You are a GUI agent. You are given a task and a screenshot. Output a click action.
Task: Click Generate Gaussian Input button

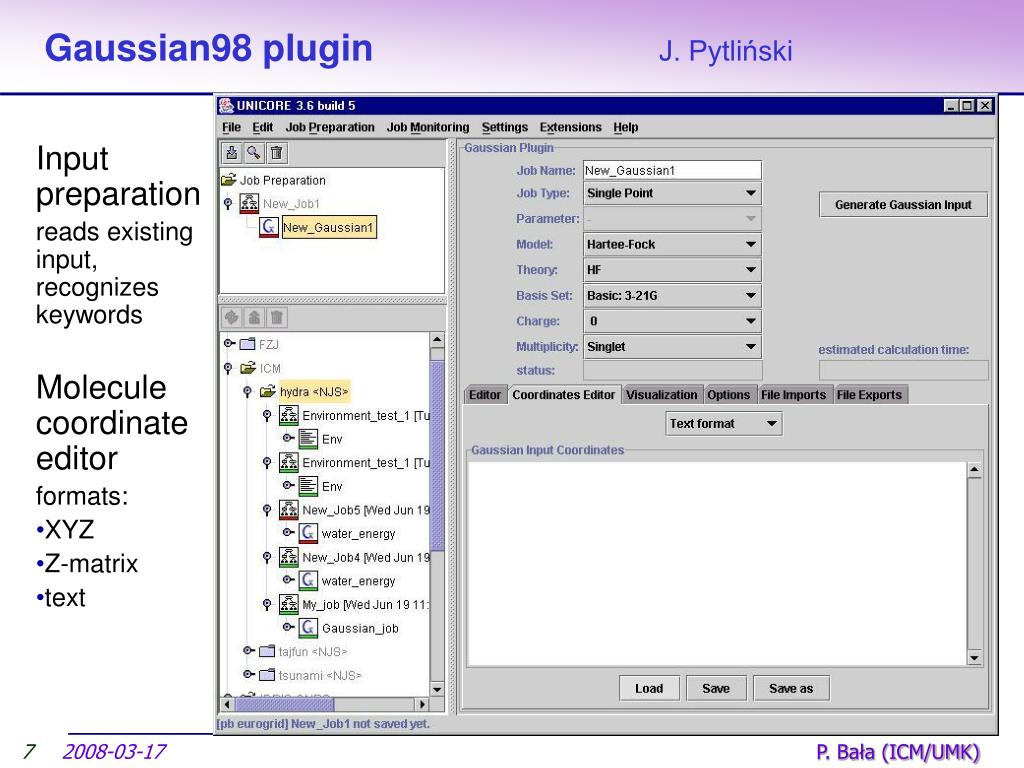(x=903, y=204)
